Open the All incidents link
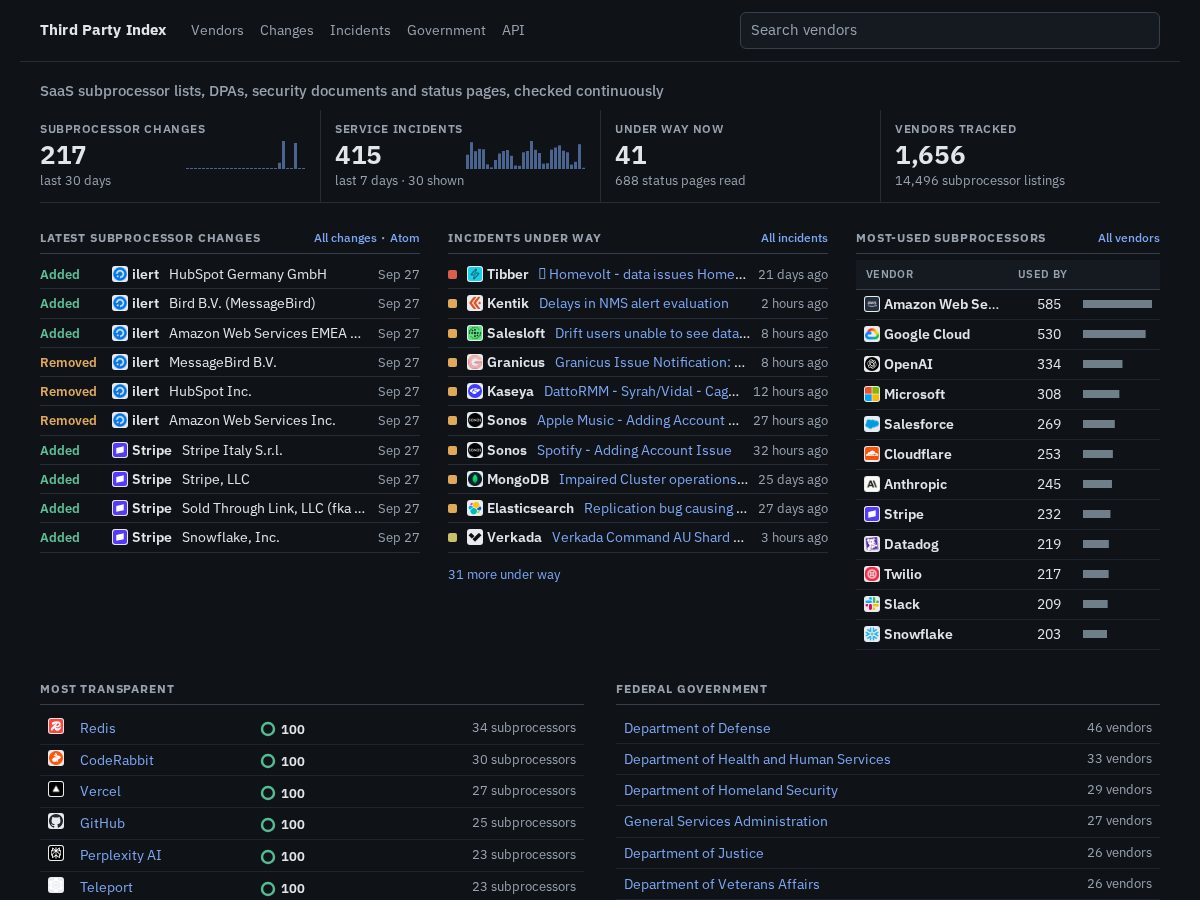This screenshot has height=900, width=1200. [794, 238]
